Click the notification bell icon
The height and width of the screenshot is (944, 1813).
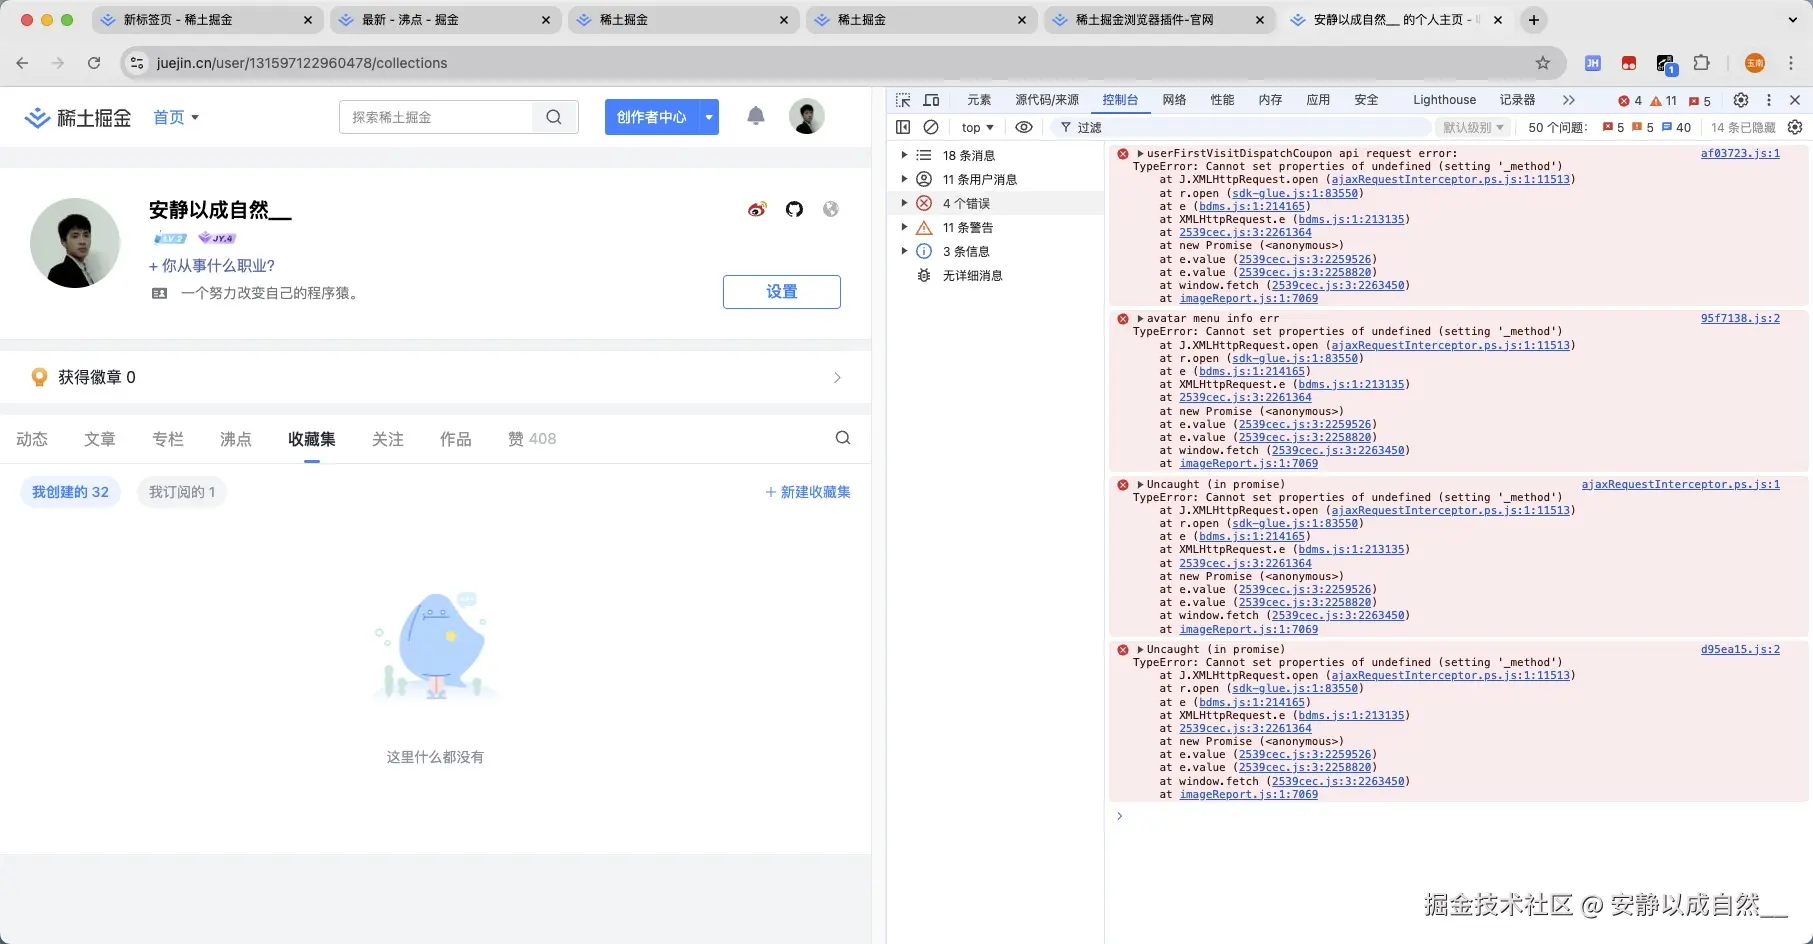[x=756, y=116]
